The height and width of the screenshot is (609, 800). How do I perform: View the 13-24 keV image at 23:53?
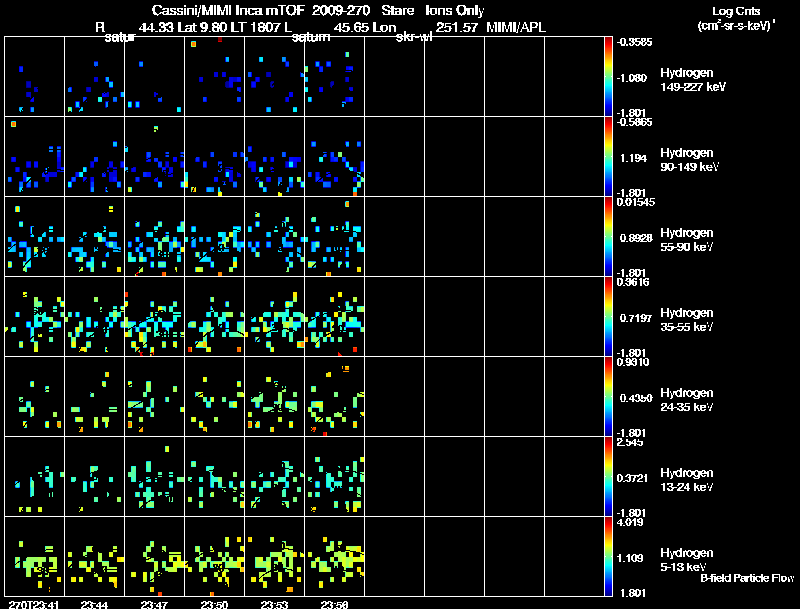[274, 477]
